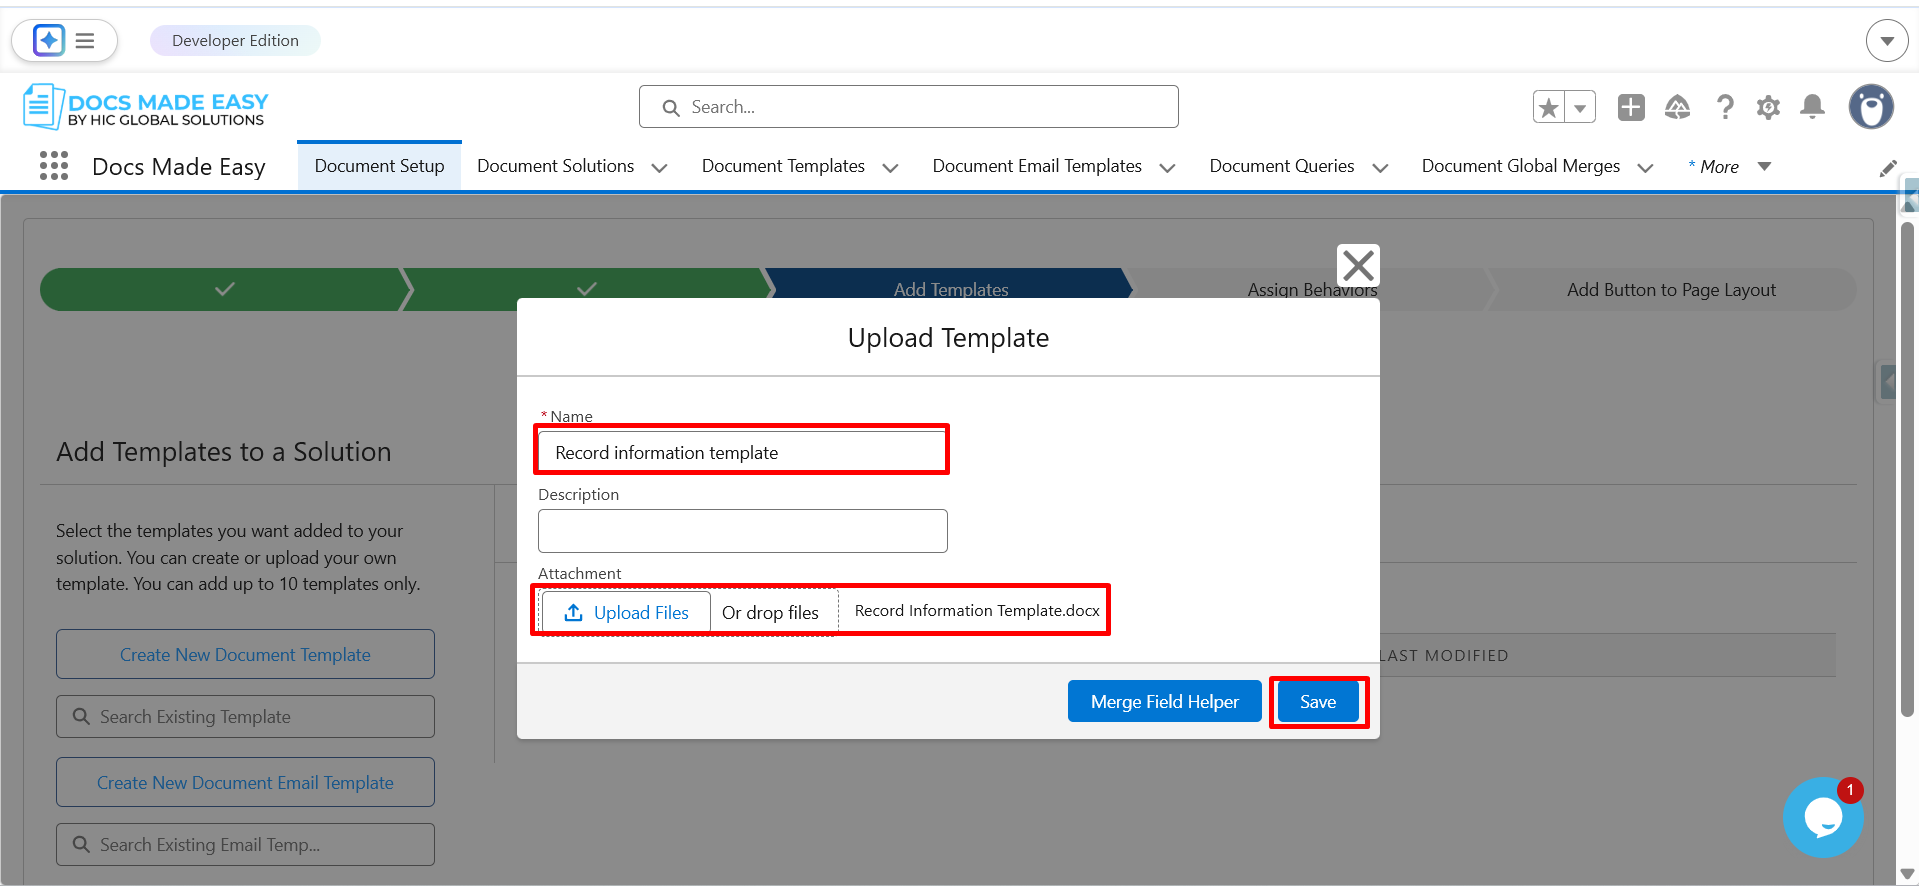Click the Description input field
This screenshot has height=886, width=1919.
[x=742, y=531]
